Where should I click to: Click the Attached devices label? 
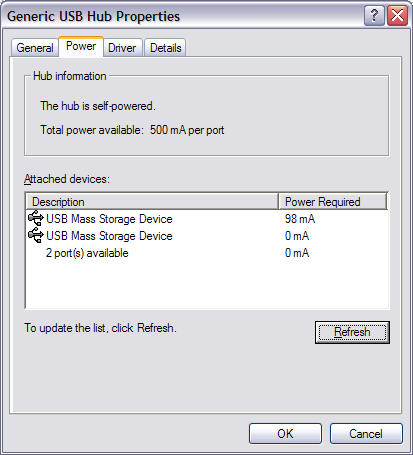[x=67, y=179]
